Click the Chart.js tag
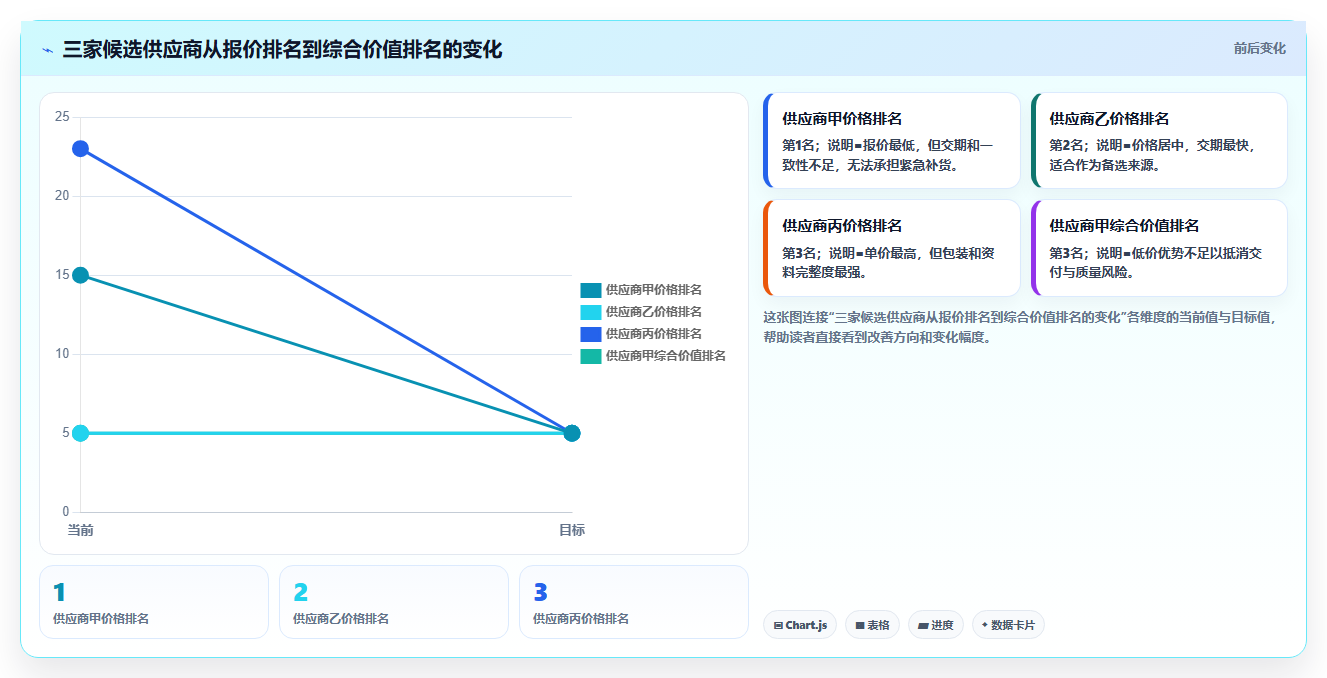 point(800,625)
